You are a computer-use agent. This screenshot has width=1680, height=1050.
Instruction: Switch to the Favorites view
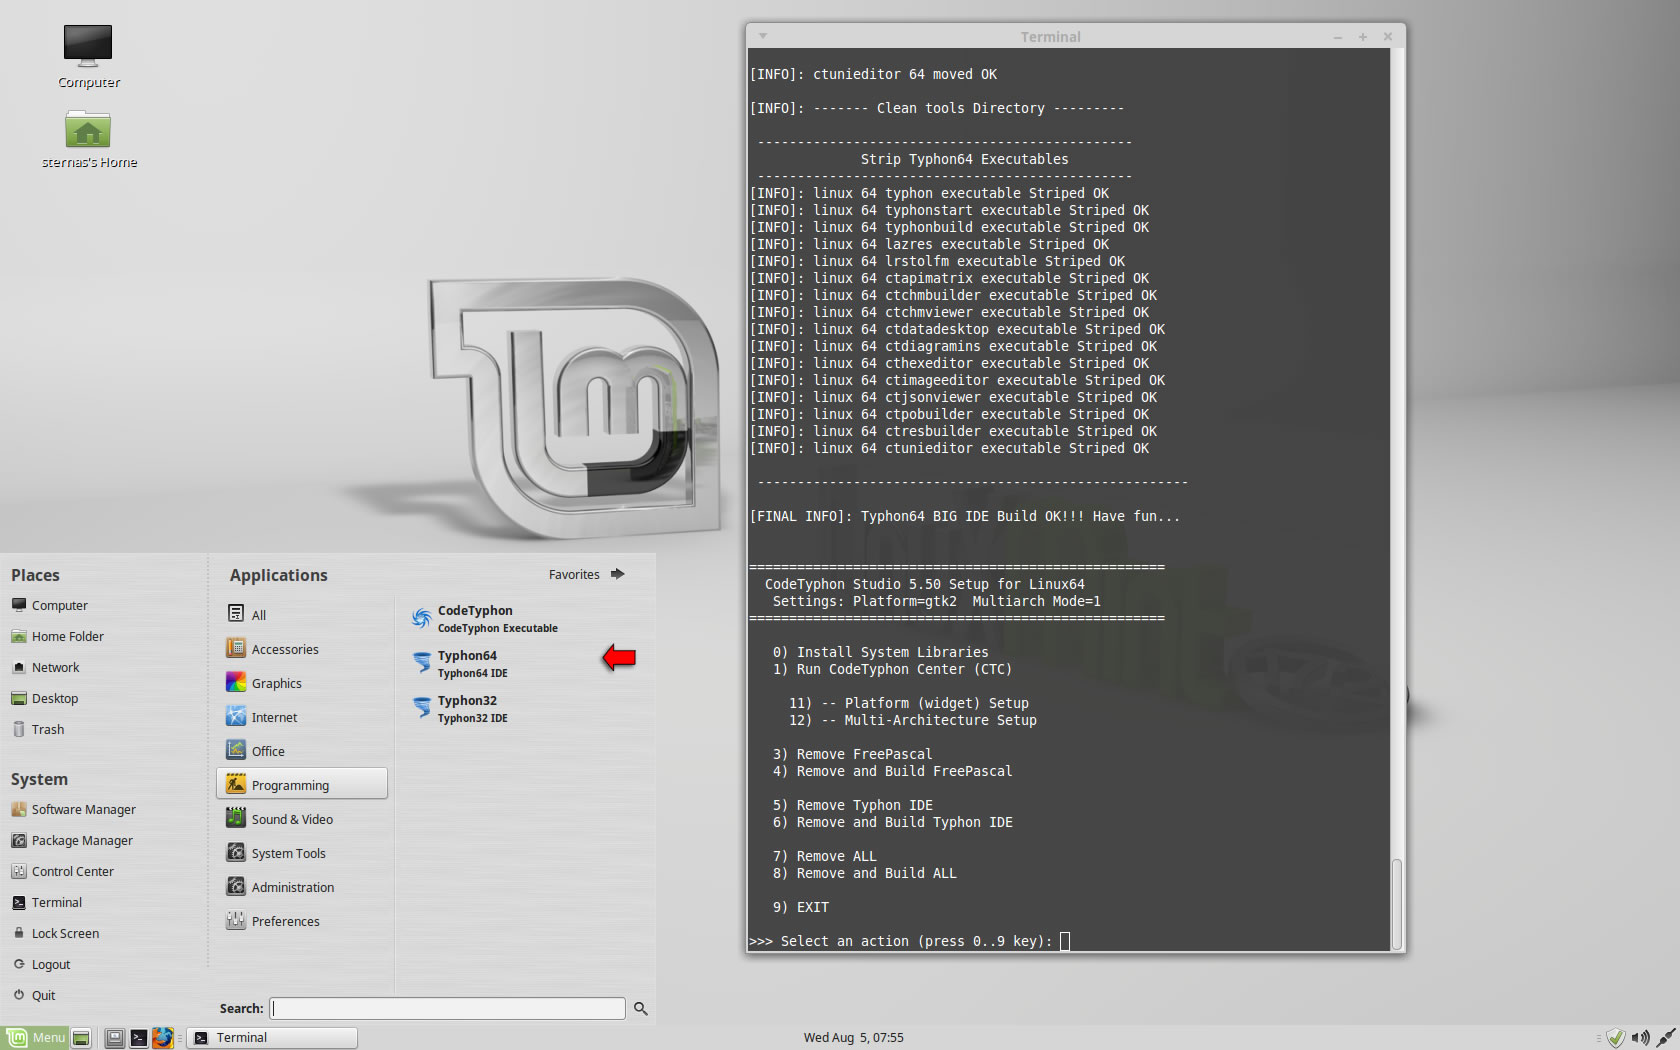586,574
